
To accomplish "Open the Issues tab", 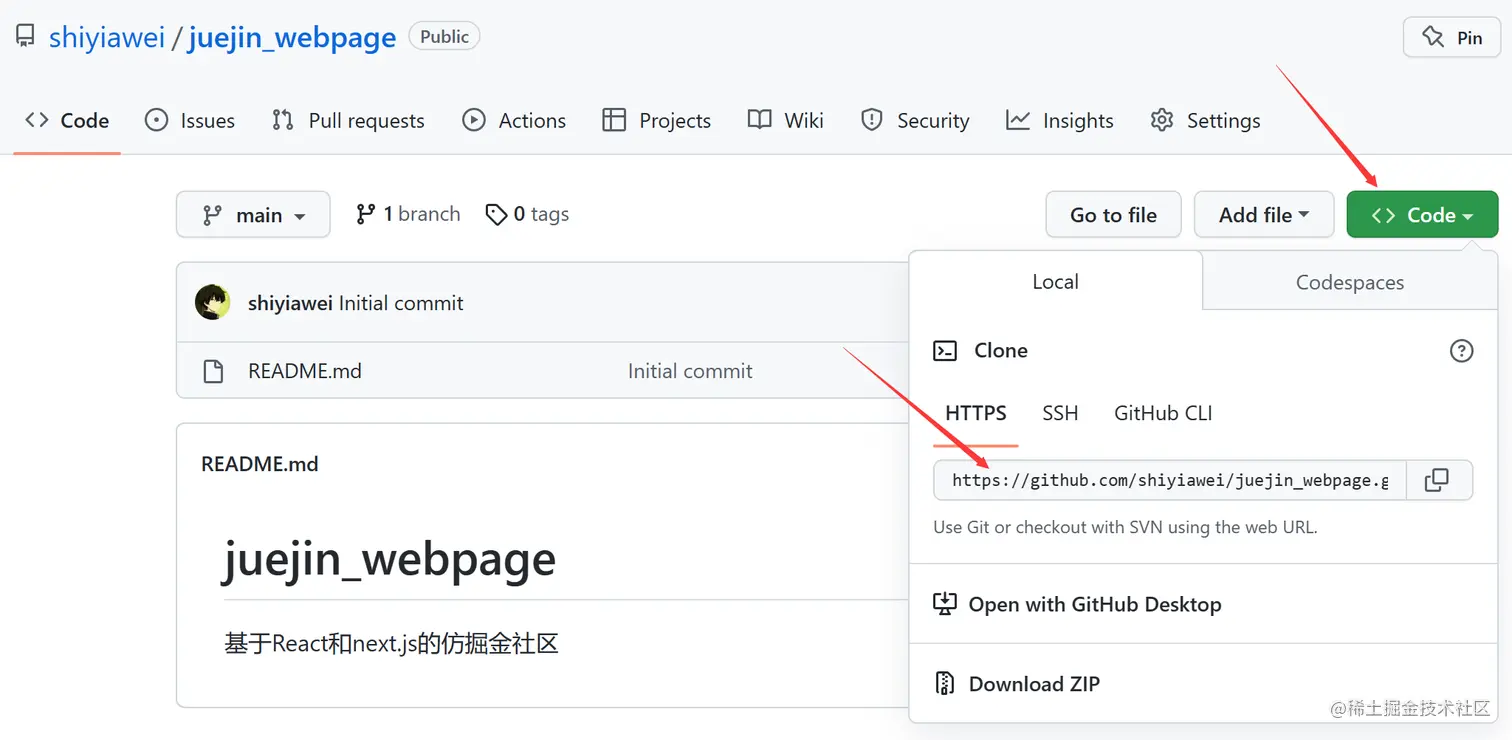I will 190,121.
